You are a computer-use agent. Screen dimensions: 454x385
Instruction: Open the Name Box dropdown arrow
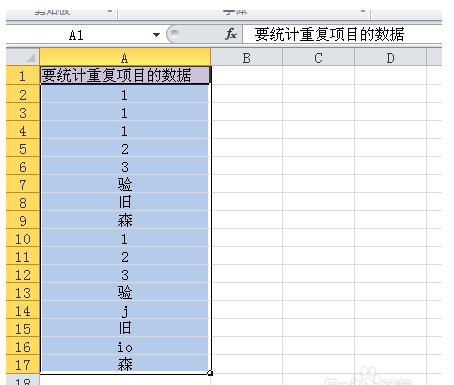point(156,35)
